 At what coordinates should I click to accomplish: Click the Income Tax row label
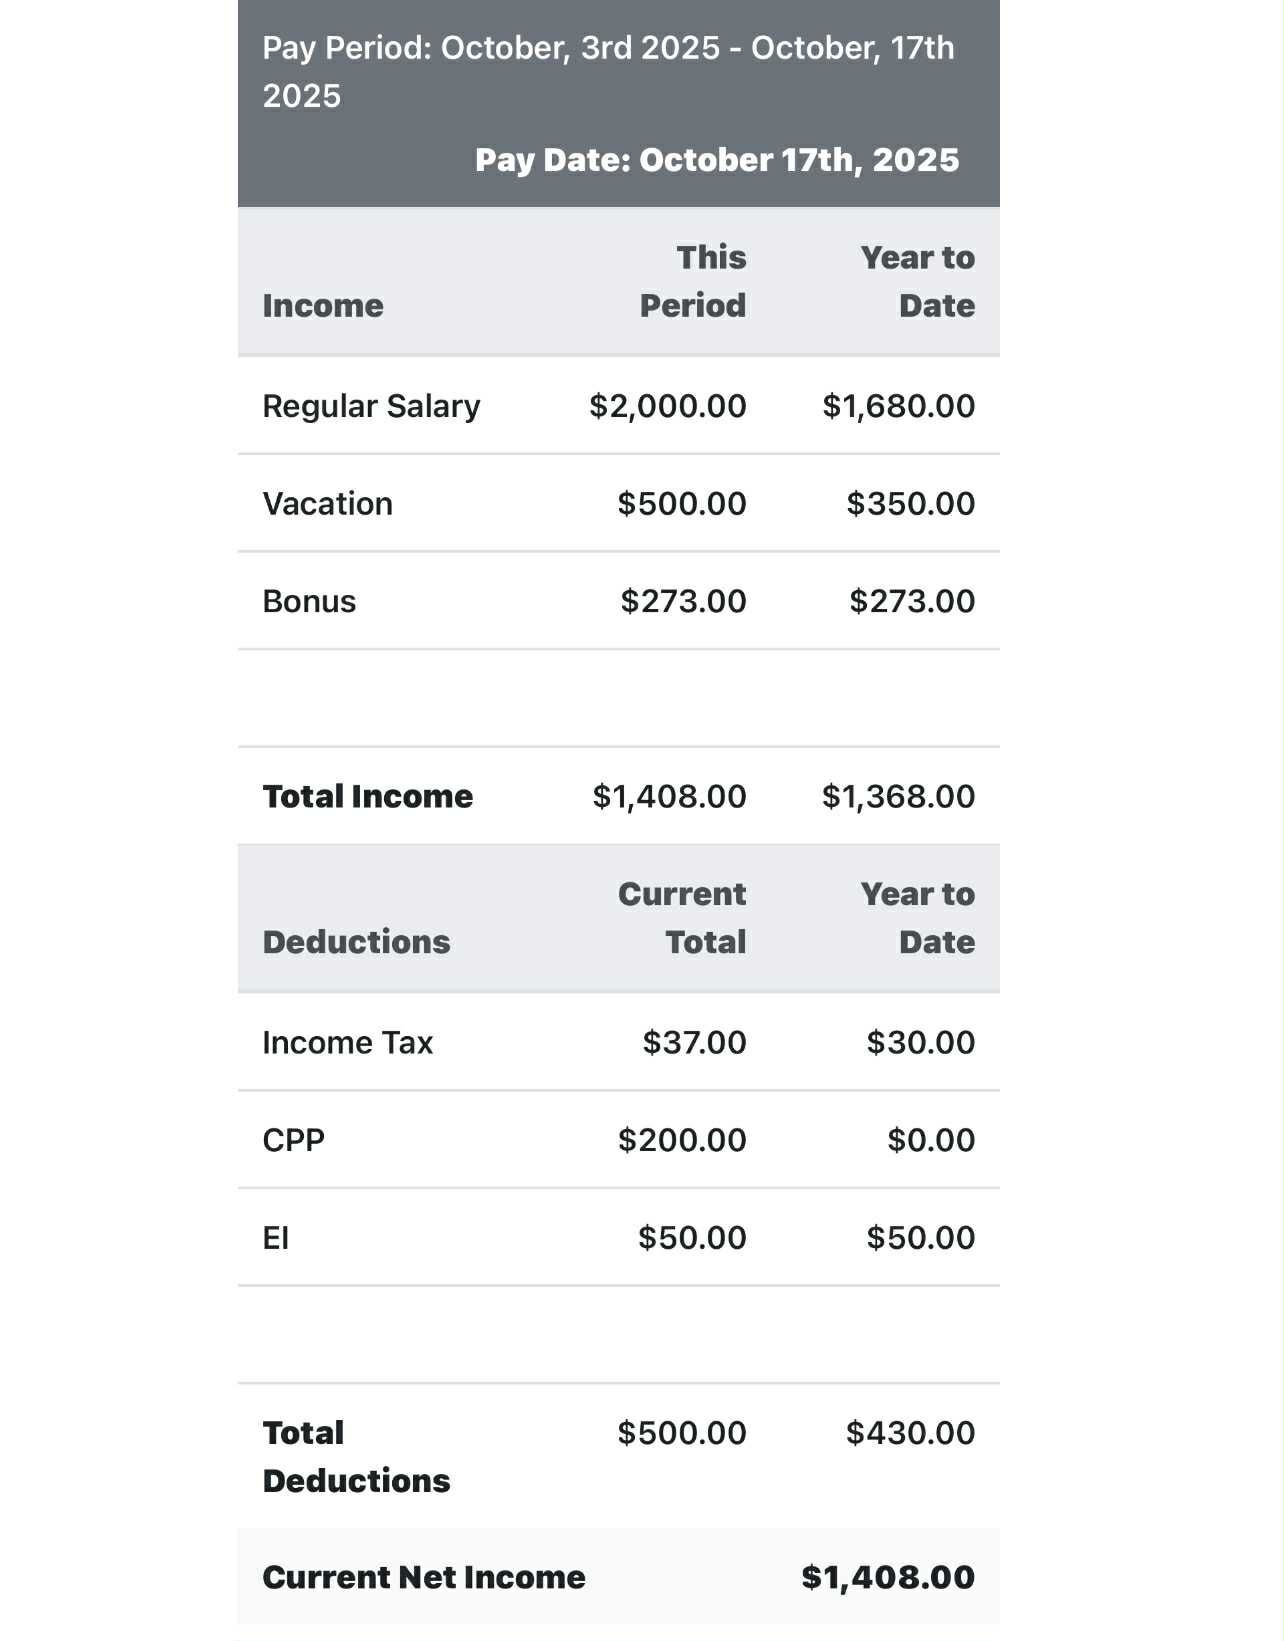(347, 1042)
